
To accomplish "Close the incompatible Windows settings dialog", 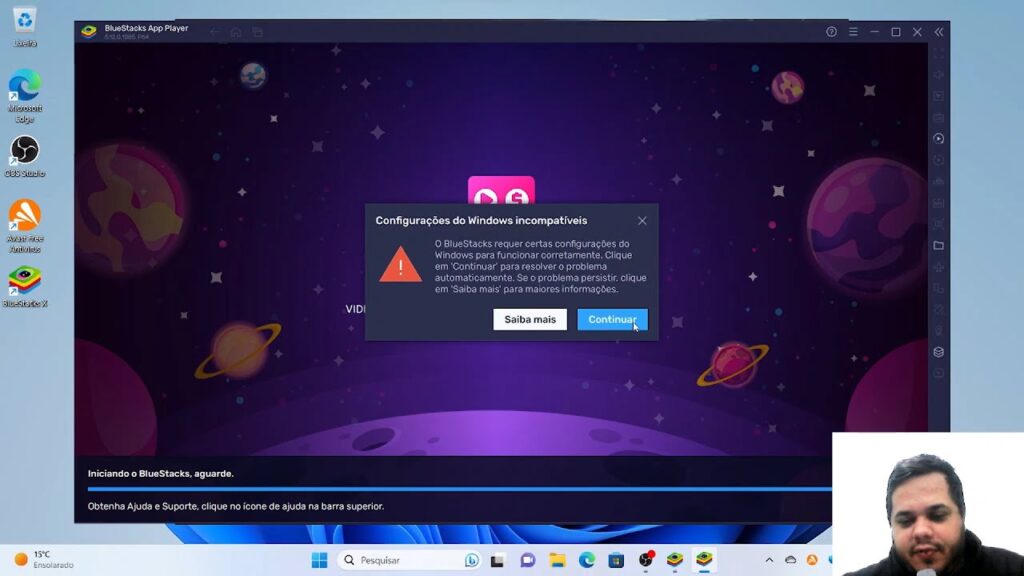I will tap(642, 221).
